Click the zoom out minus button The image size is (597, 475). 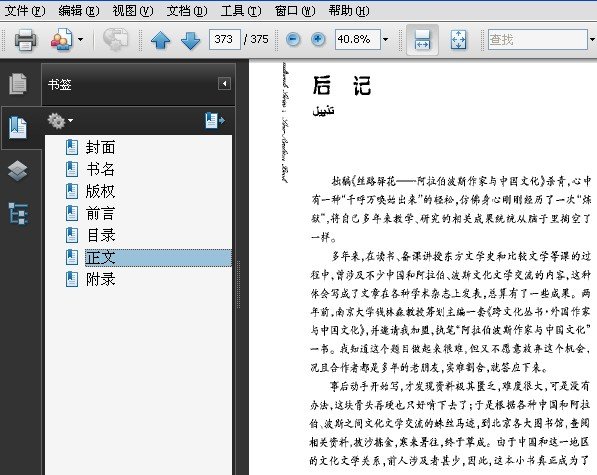(x=293, y=39)
